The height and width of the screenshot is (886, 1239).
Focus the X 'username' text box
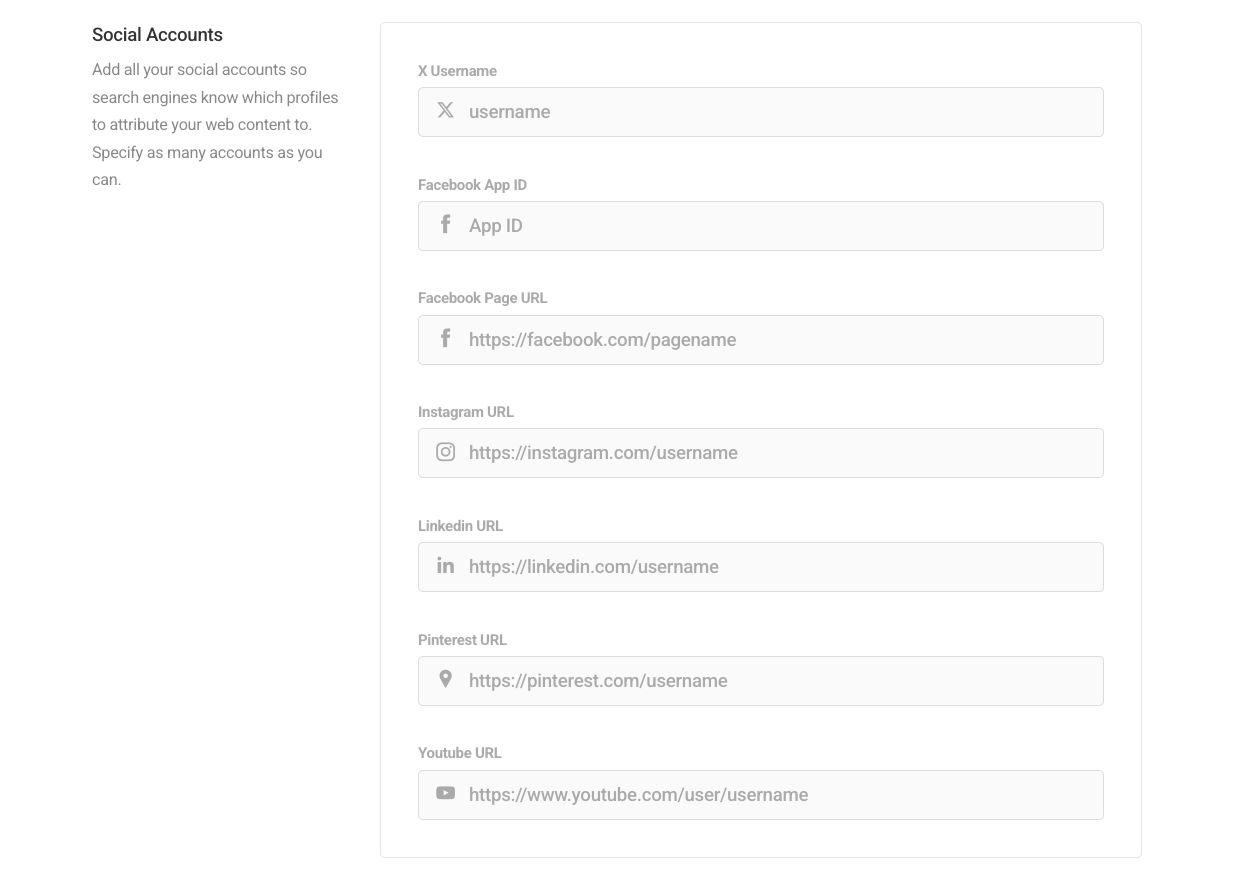[780, 112]
